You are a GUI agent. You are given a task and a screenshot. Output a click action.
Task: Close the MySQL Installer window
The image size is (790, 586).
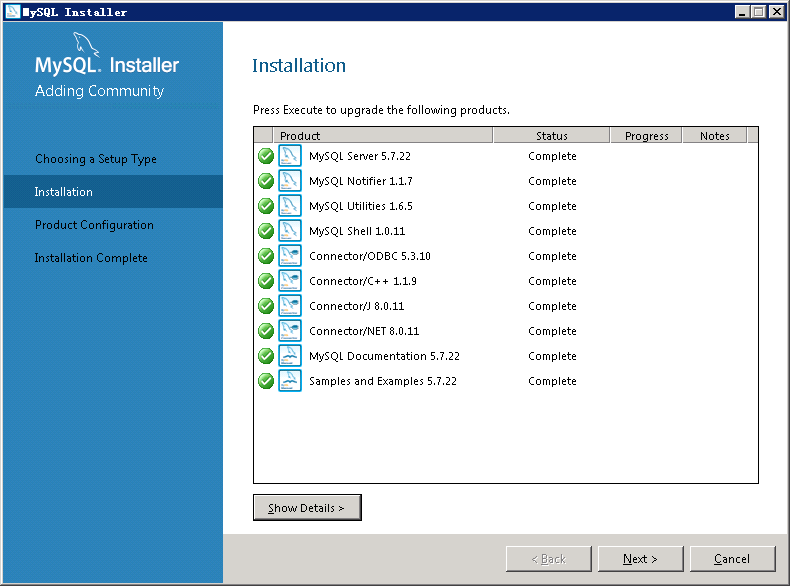pos(776,12)
